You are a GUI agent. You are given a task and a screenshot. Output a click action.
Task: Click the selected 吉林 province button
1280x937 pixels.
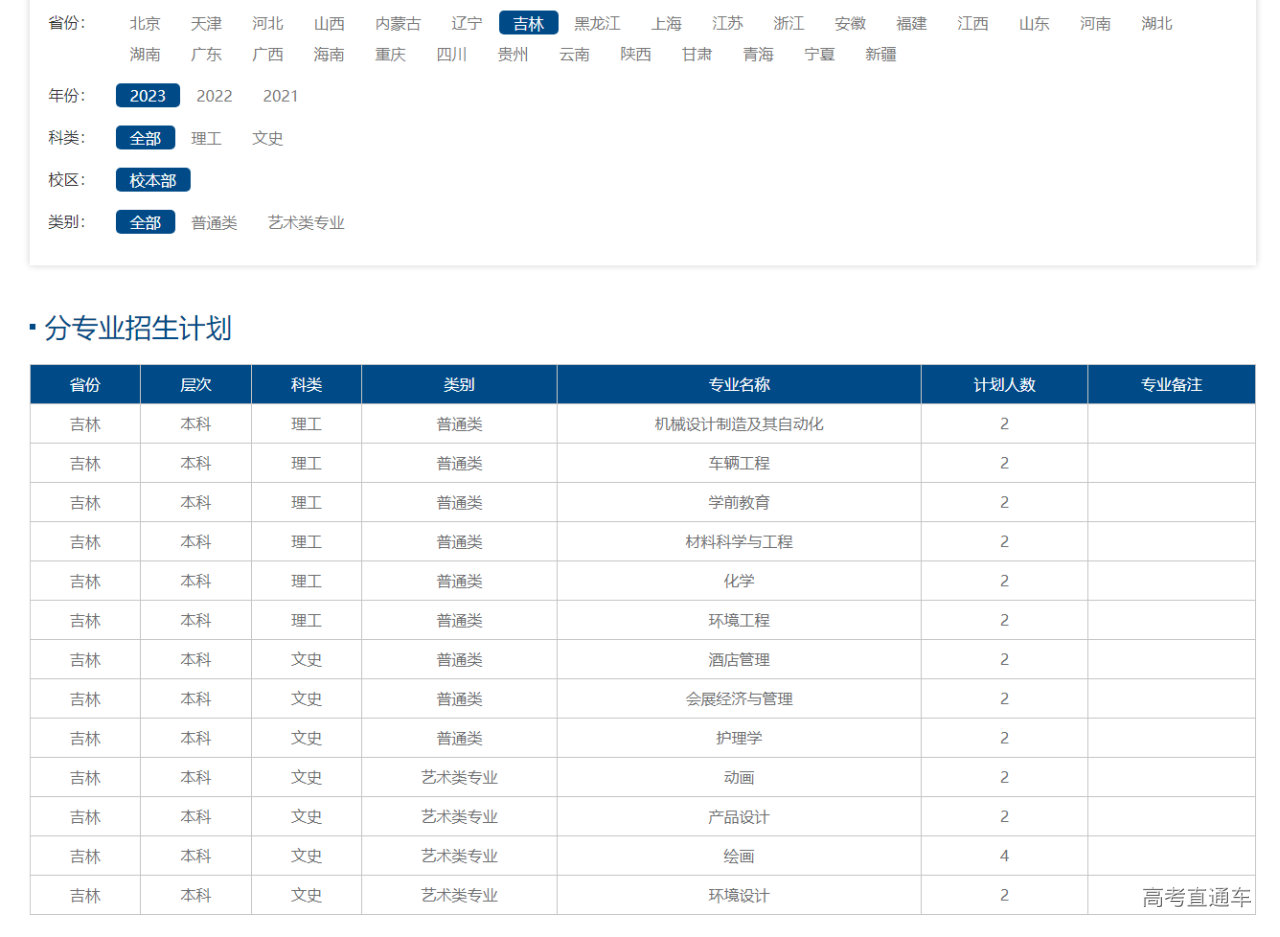click(x=528, y=23)
